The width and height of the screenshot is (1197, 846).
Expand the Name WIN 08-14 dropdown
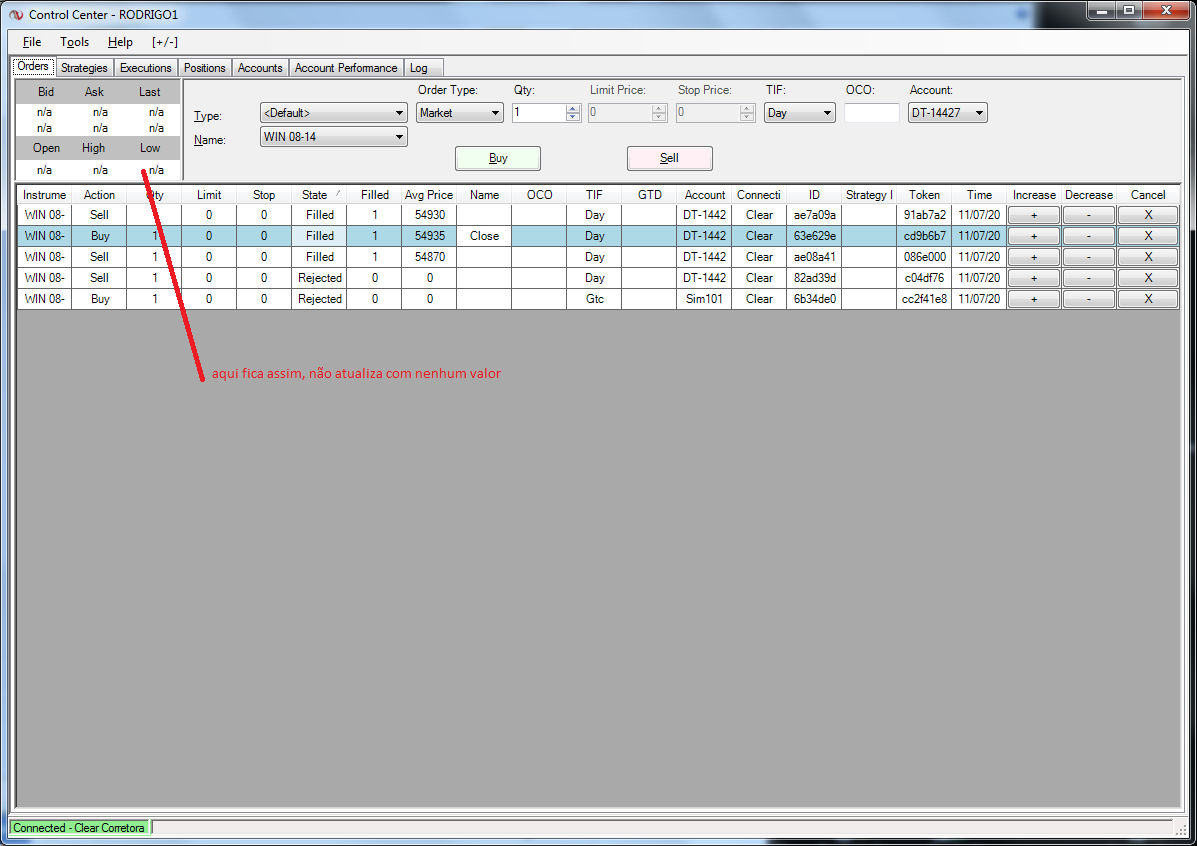pyautogui.click(x=334, y=137)
